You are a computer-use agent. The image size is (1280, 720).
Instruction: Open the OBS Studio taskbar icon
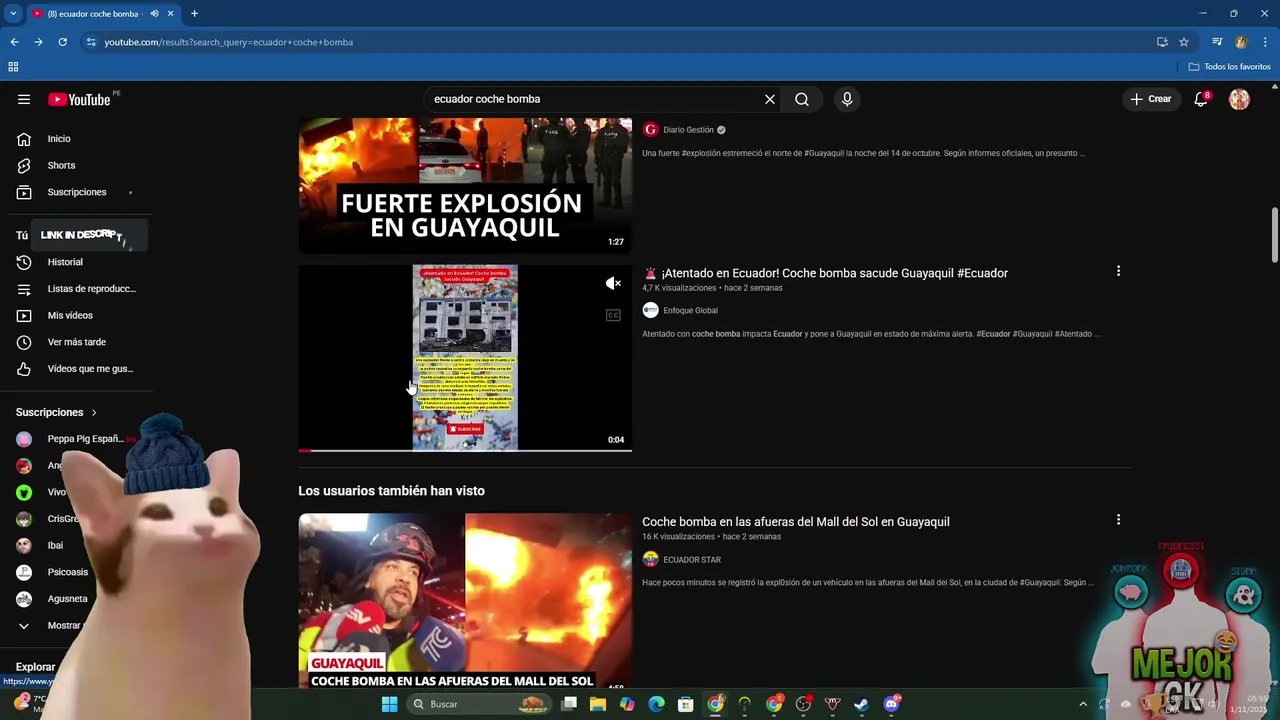click(x=803, y=704)
